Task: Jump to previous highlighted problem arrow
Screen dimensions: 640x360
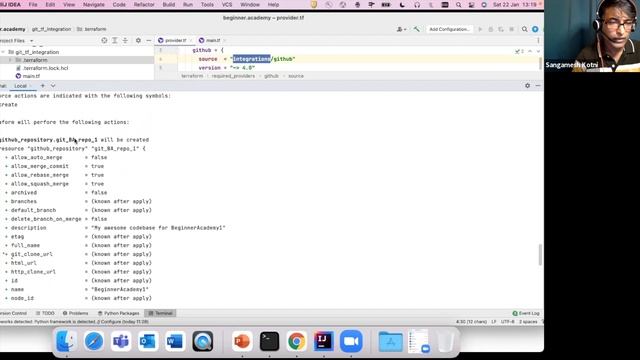Action: pyautogui.click(x=530, y=51)
